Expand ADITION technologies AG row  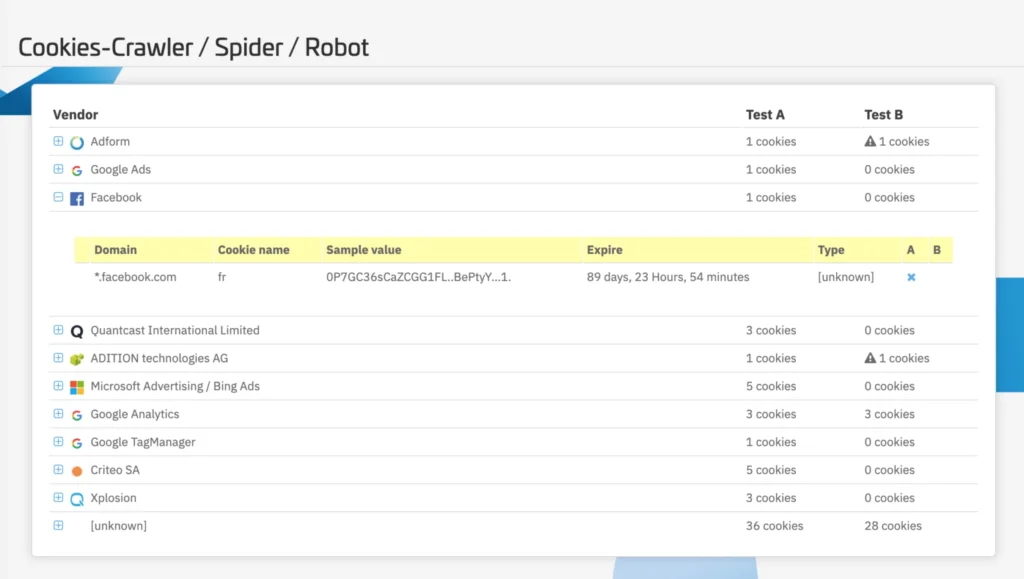point(58,358)
